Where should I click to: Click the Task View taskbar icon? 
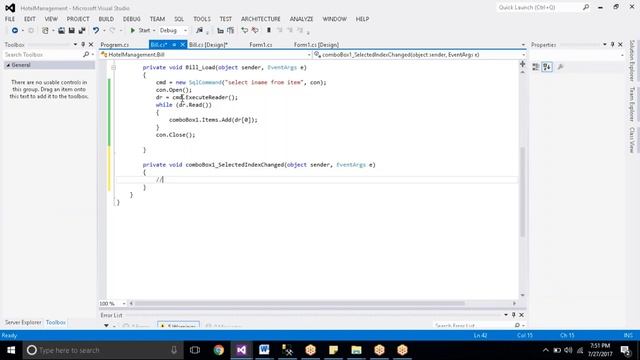(x=195, y=350)
